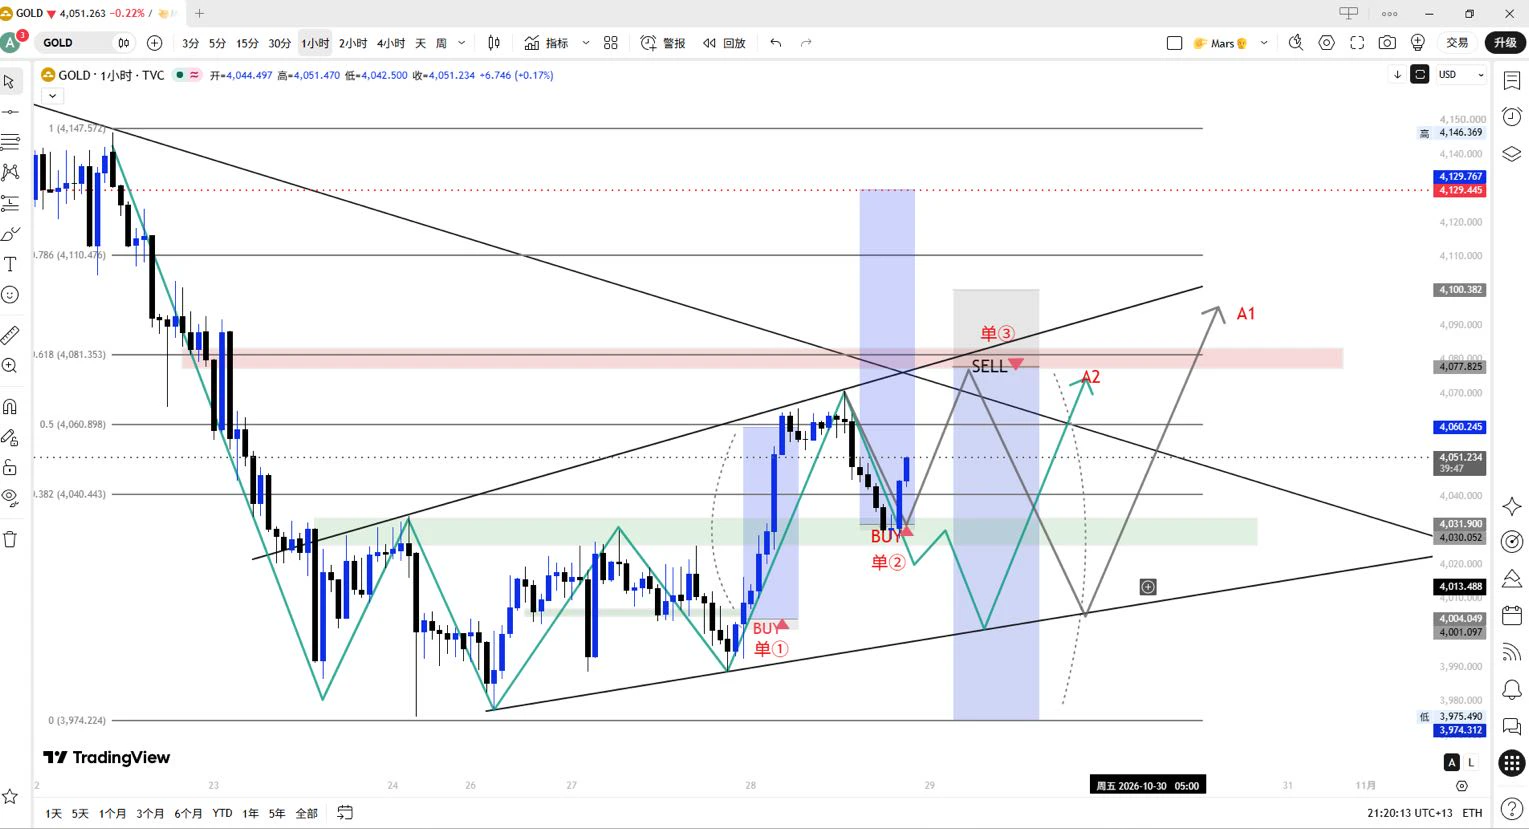Image resolution: width=1529 pixels, height=829 pixels.
Task: Open the layout templates grid icon
Action: [611, 43]
